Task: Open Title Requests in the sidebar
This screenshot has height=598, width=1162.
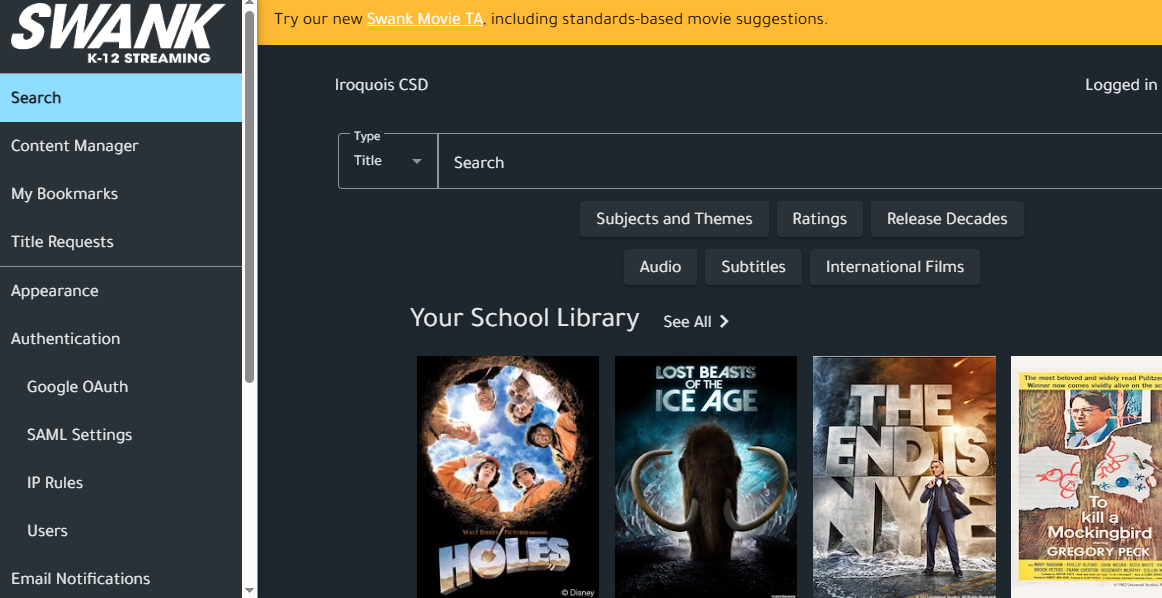Action: tap(121, 242)
